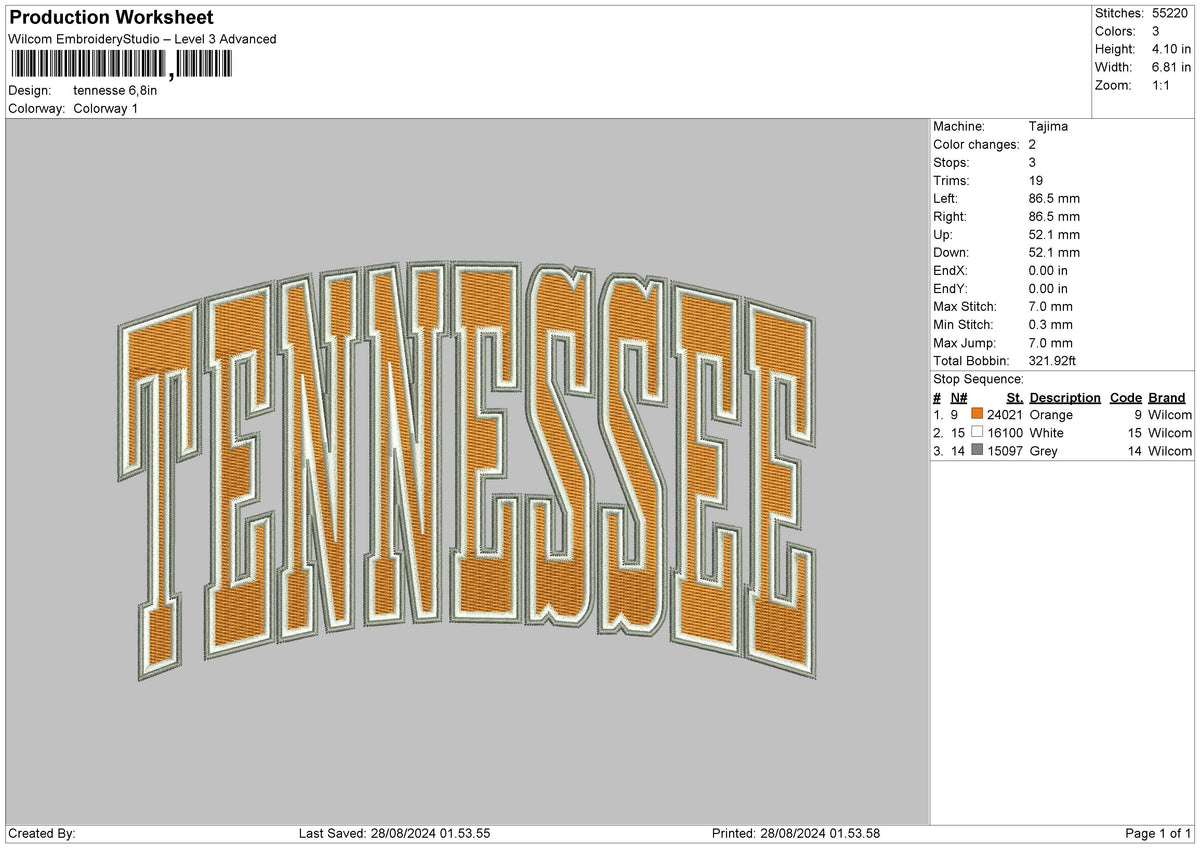Viewport: 1200px width, 848px height.
Task: Click the stitches count '55220'
Action: coord(1170,13)
